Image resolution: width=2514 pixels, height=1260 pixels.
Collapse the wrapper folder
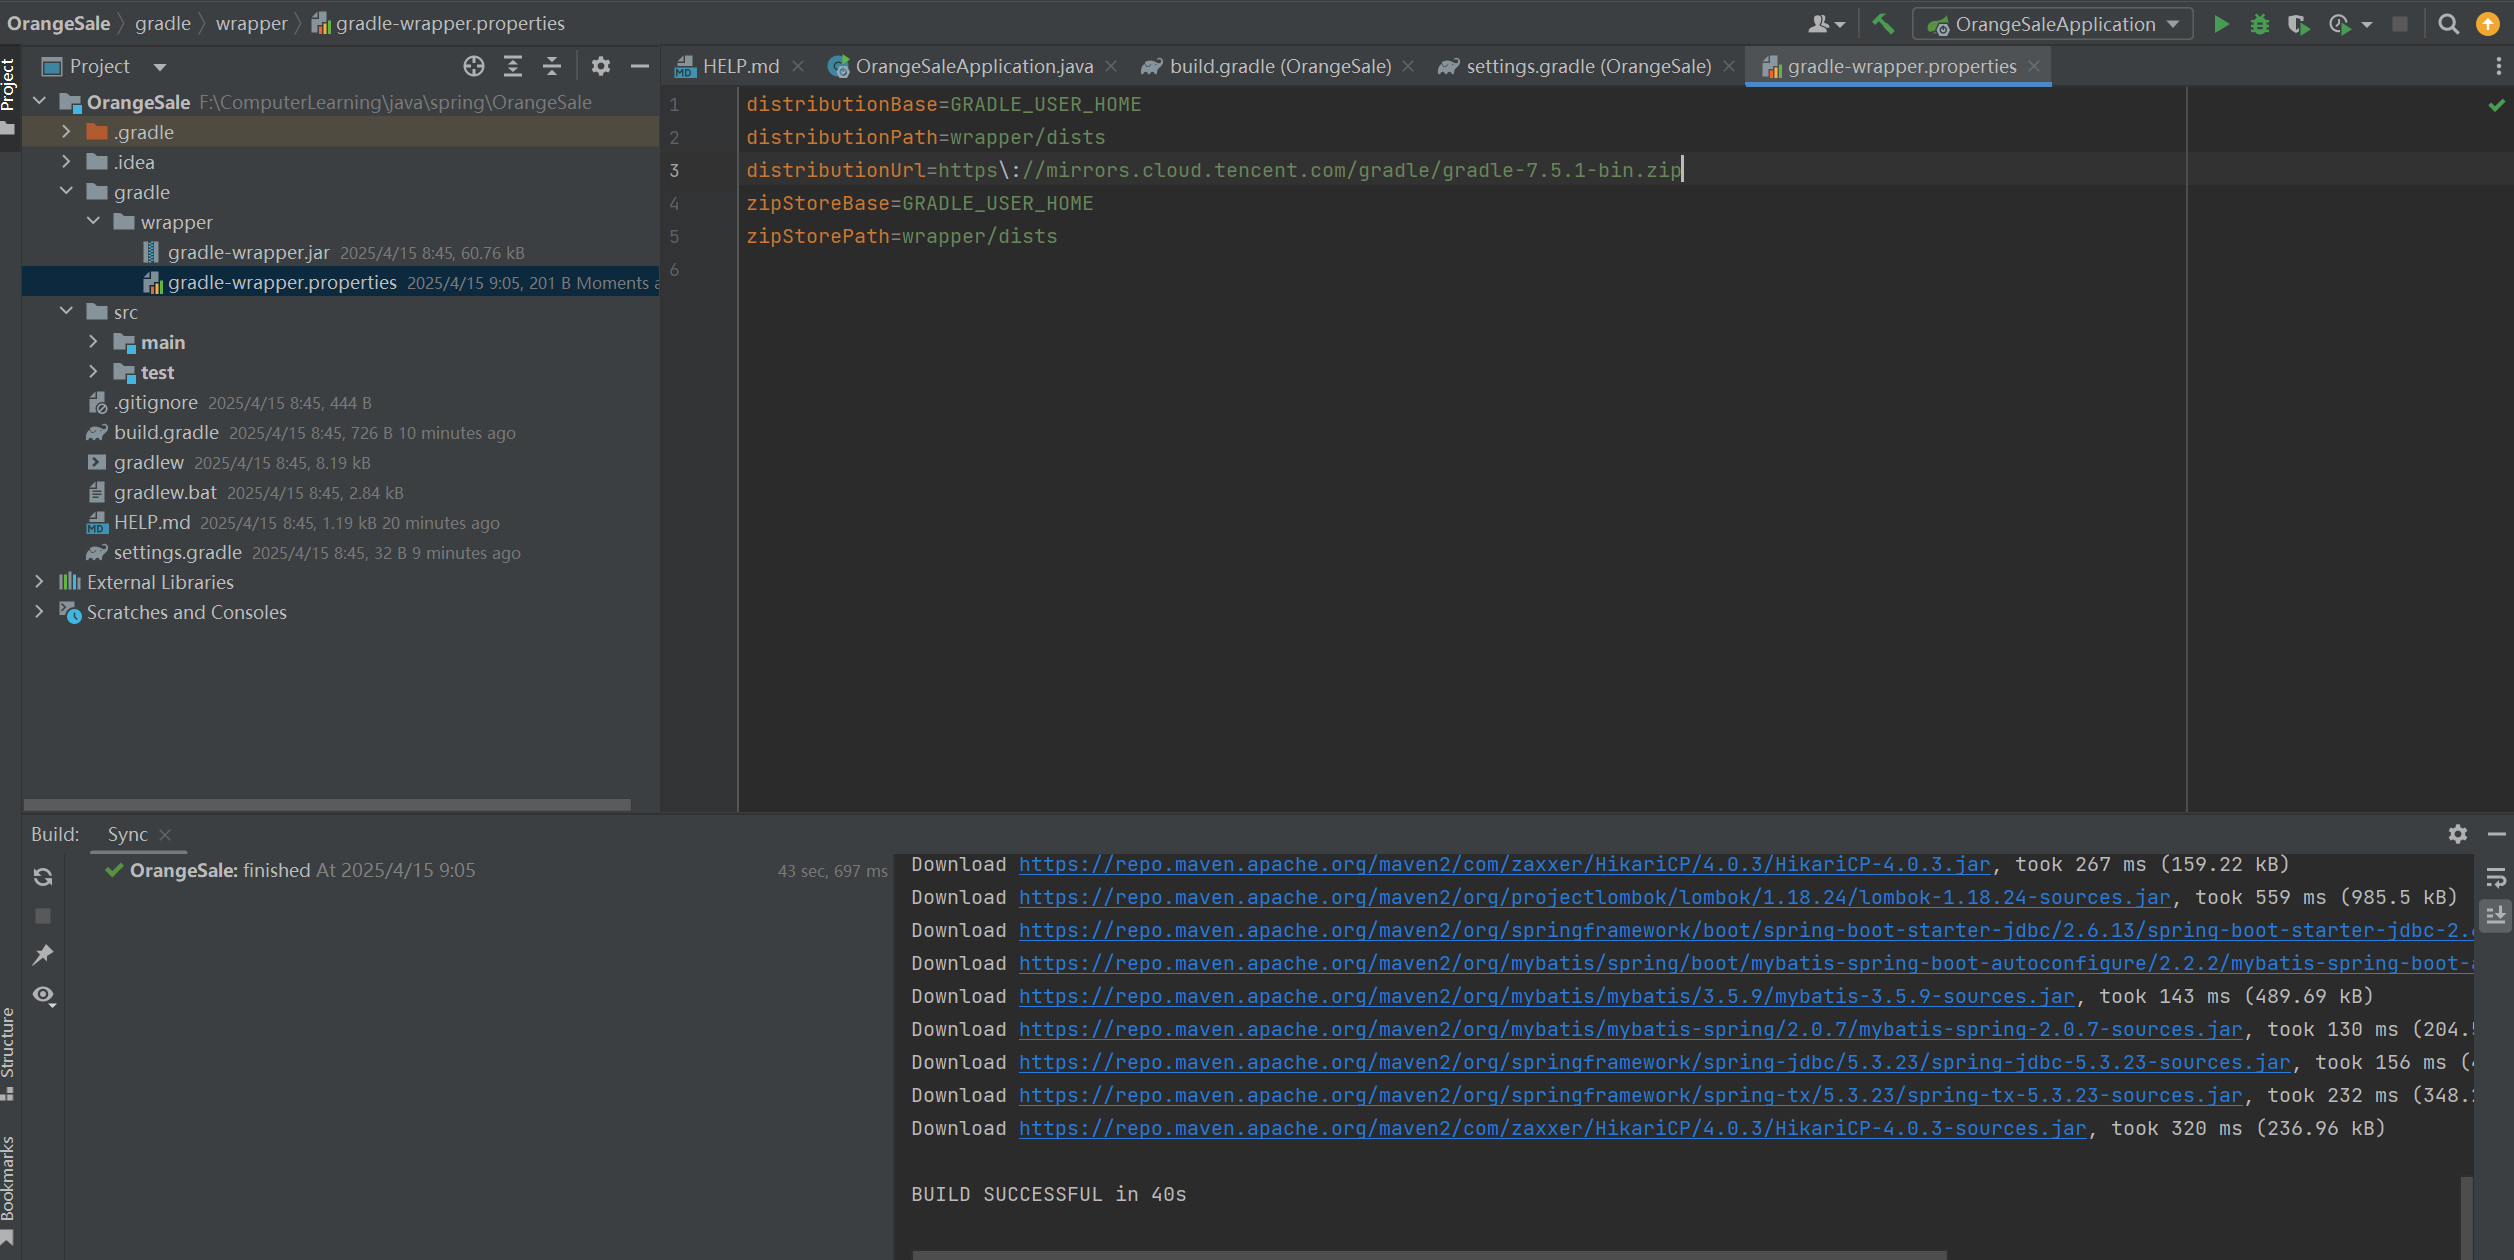(x=93, y=222)
